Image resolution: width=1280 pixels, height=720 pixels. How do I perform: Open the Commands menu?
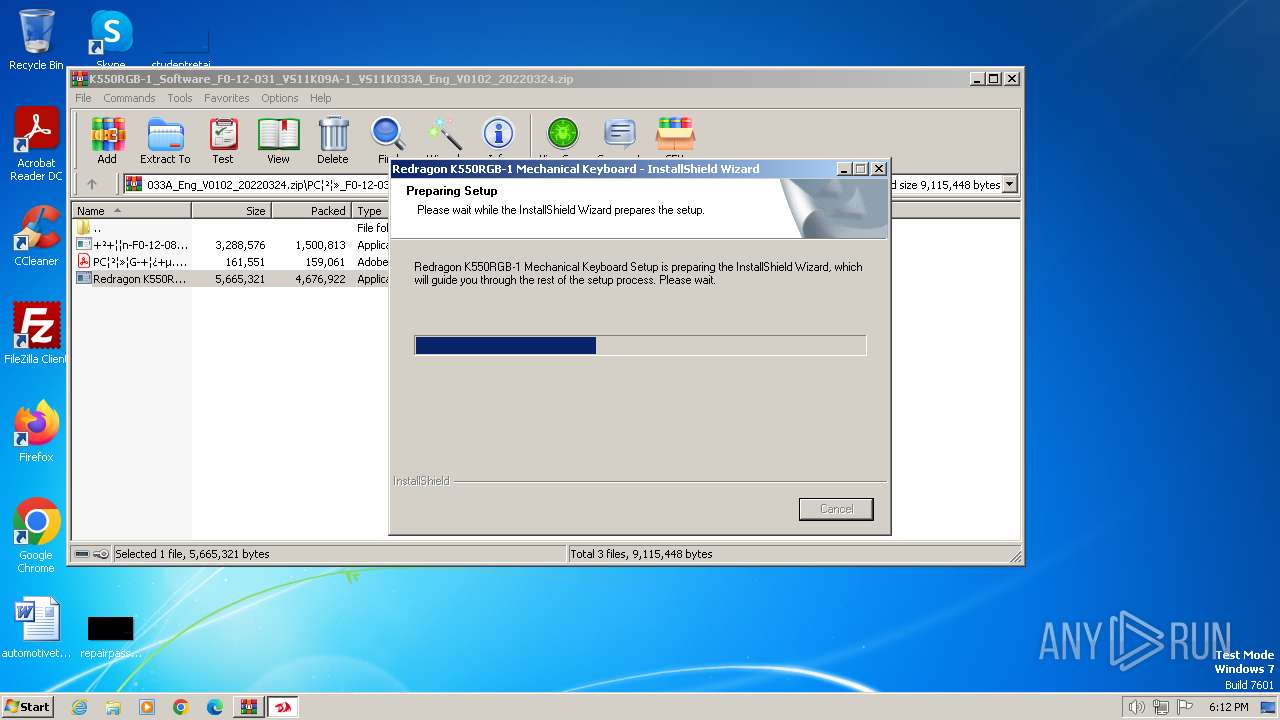(129, 98)
